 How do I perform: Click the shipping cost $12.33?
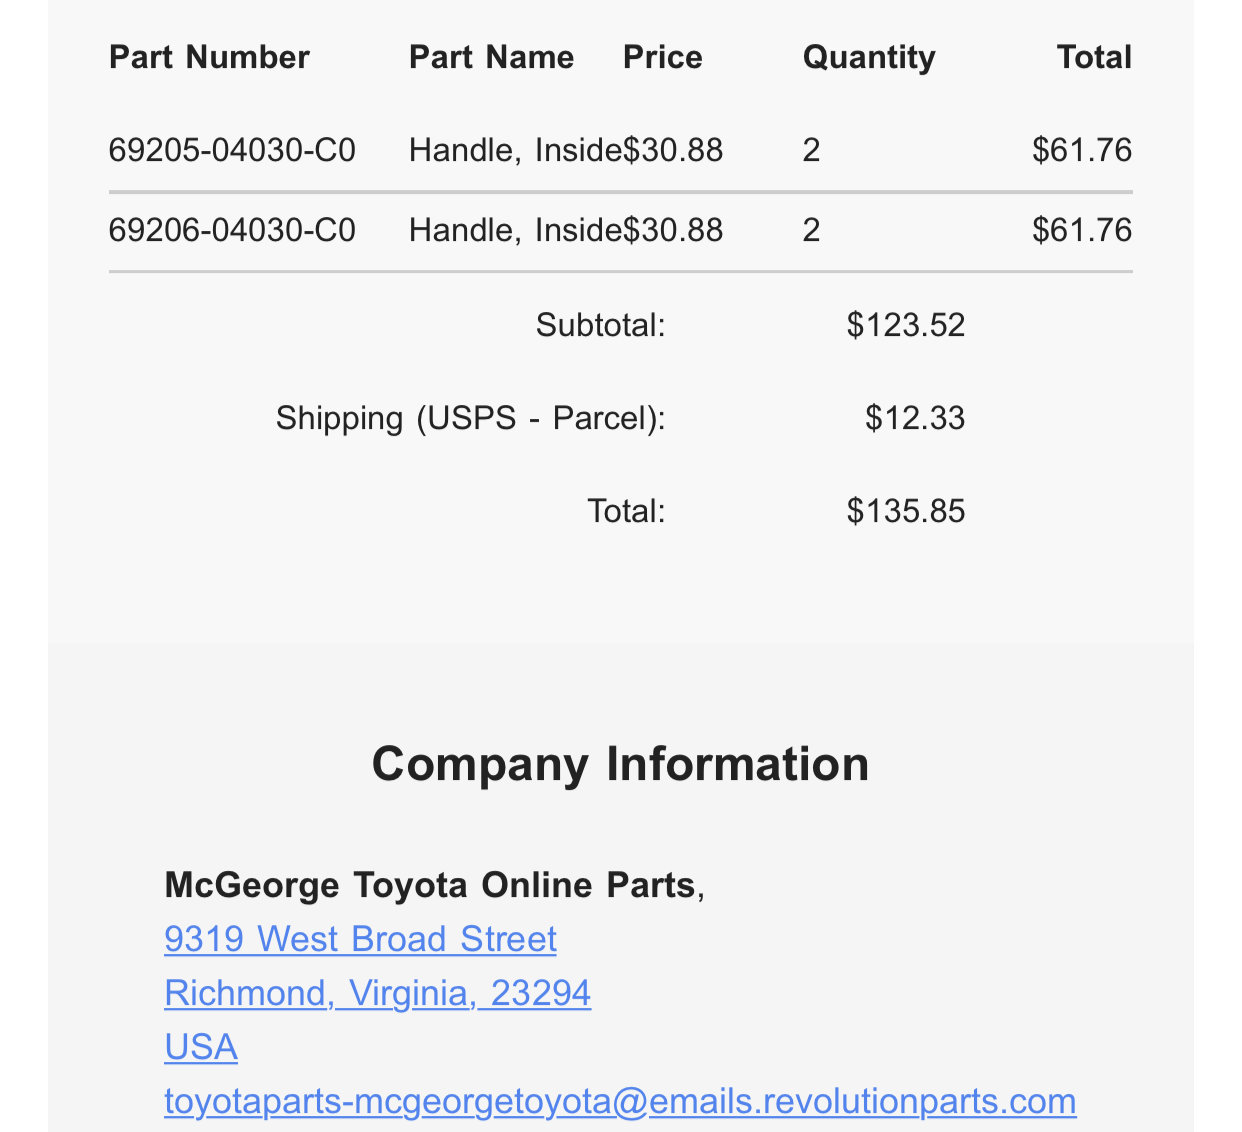[x=915, y=418]
